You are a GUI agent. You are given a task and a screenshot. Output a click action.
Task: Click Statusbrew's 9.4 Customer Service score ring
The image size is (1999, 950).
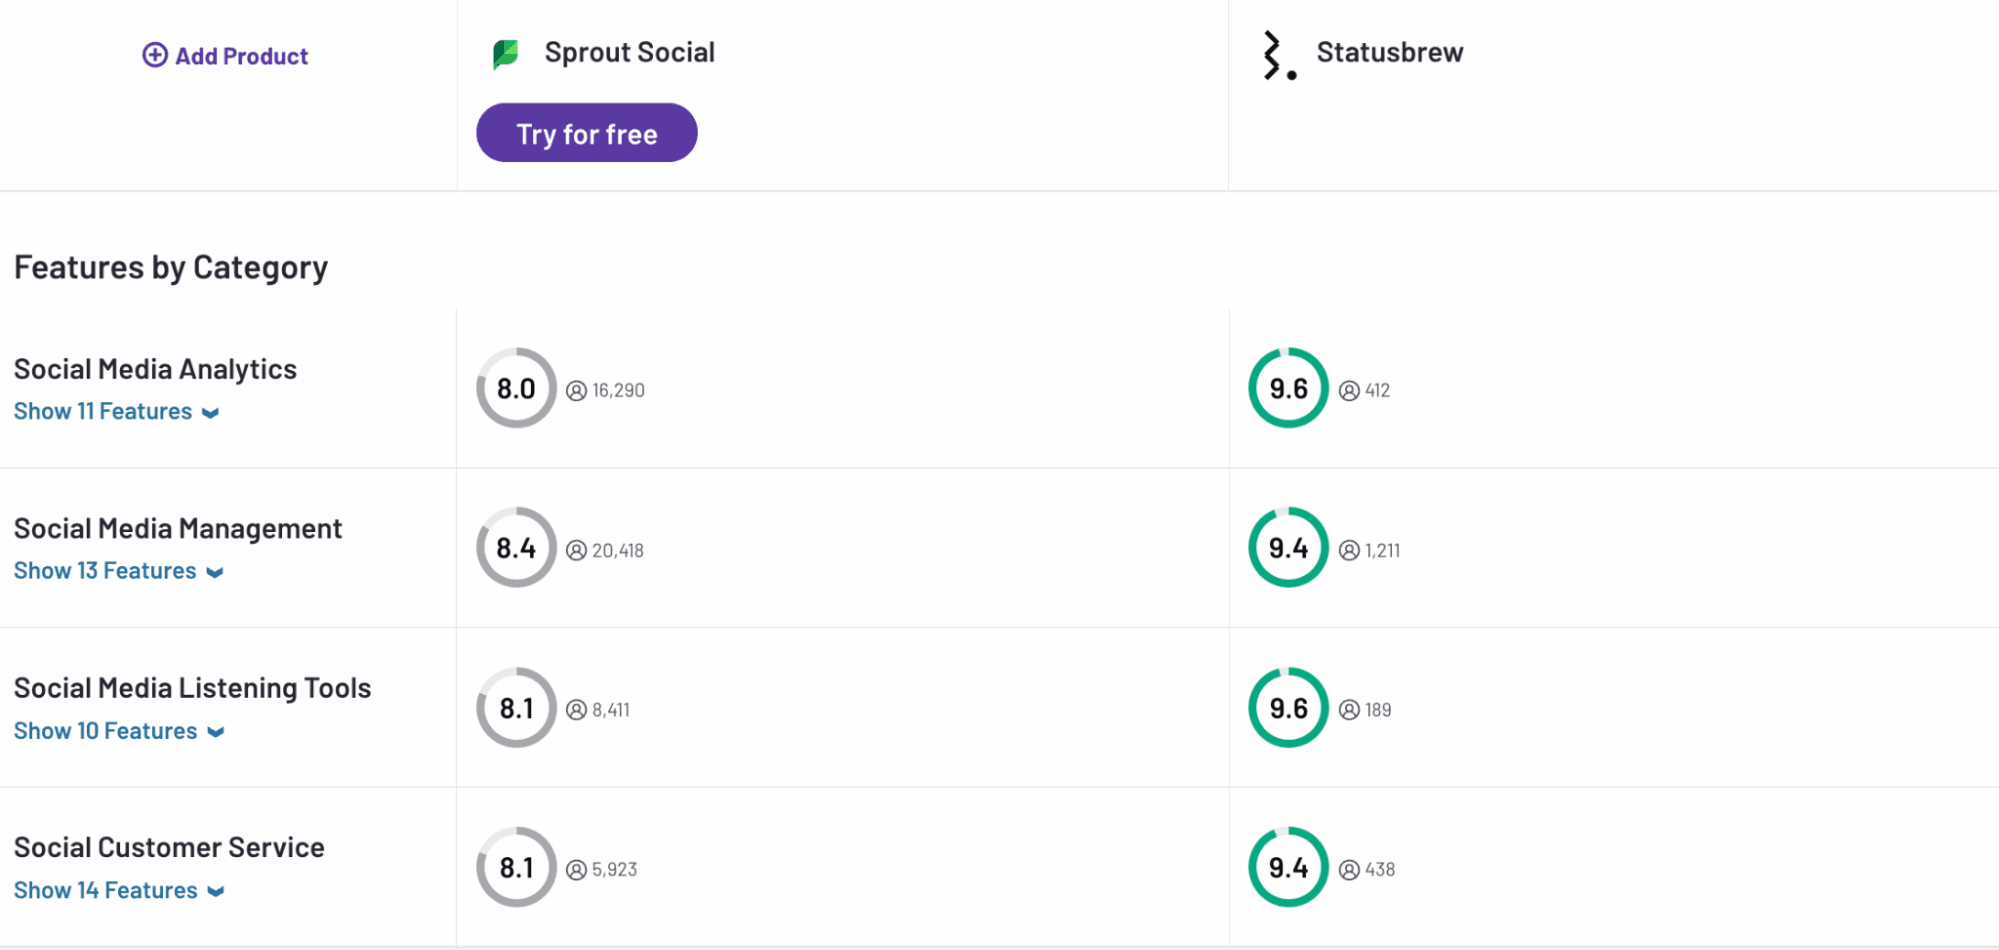(1288, 867)
